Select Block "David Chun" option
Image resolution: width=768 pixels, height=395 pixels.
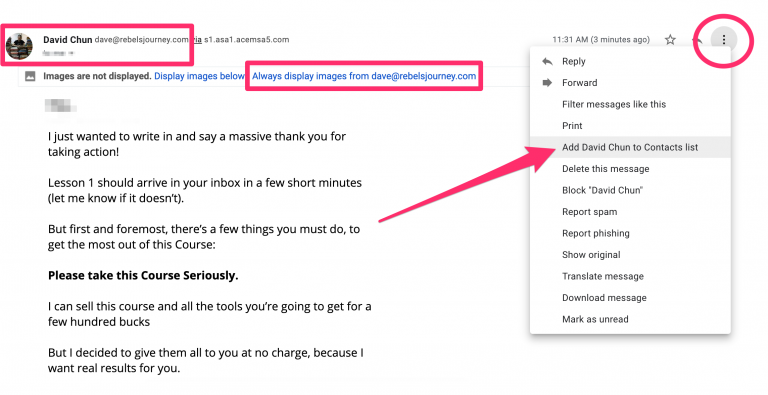[630, 191]
